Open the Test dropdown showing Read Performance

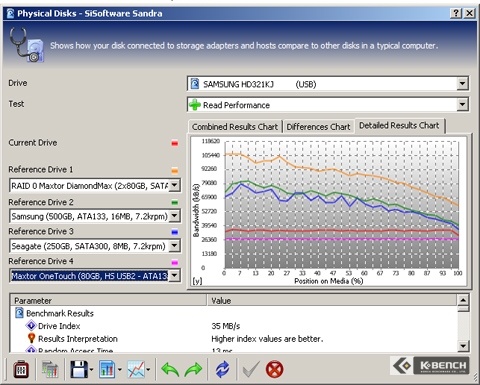pyautogui.click(x=462, y=105)
